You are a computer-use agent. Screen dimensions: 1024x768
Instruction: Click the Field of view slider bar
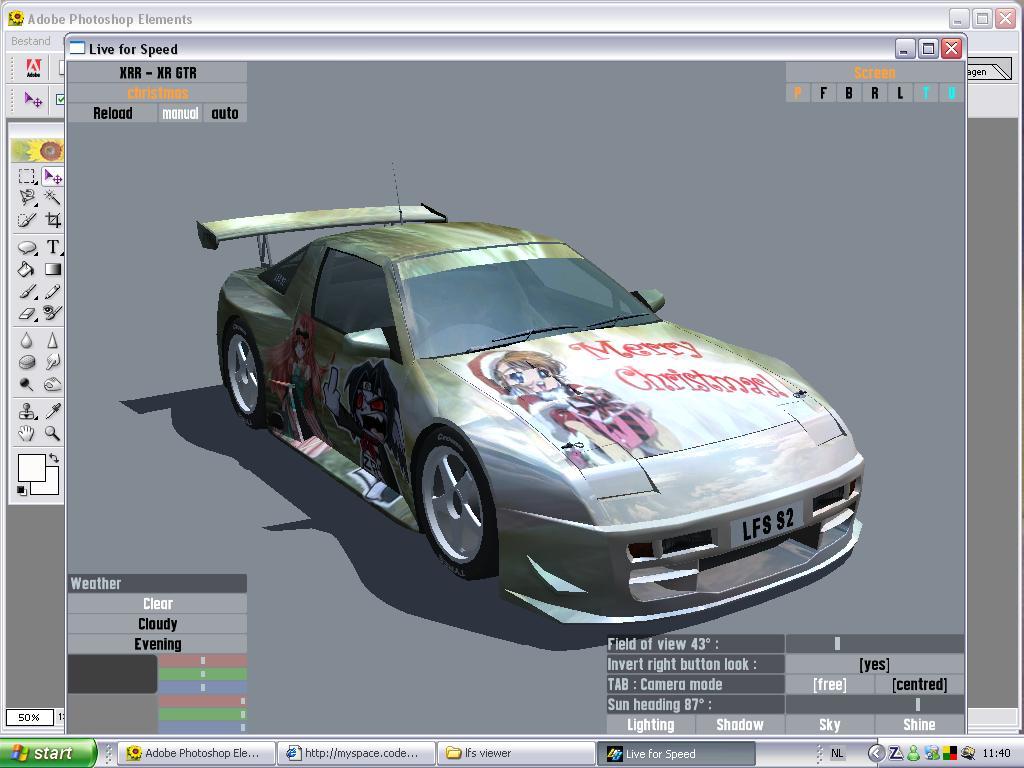tap(874, 644)
